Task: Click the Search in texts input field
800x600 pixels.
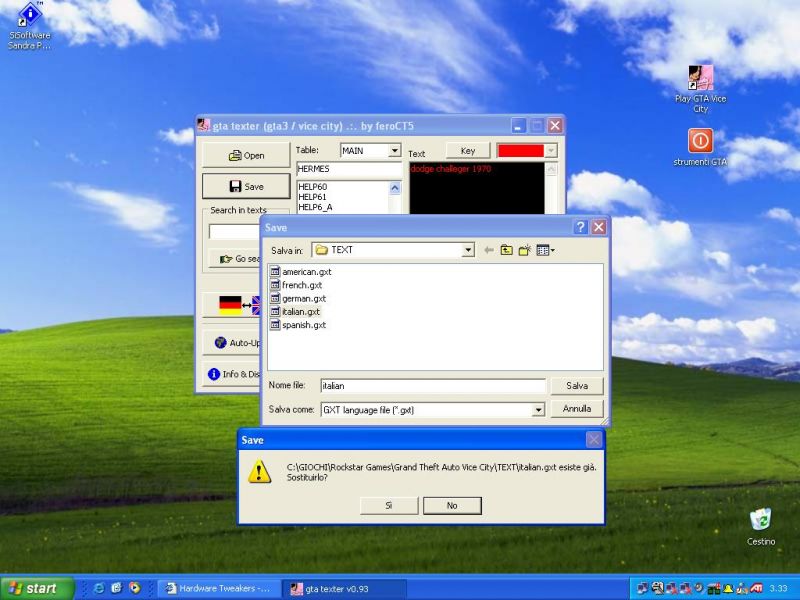Action: (x=235, y=232)
